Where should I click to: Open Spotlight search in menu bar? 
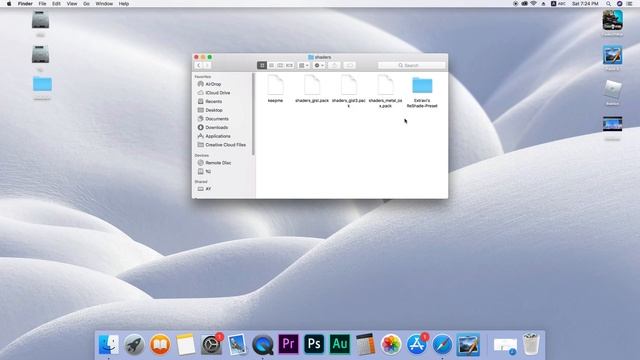click(x=609, y=4)
